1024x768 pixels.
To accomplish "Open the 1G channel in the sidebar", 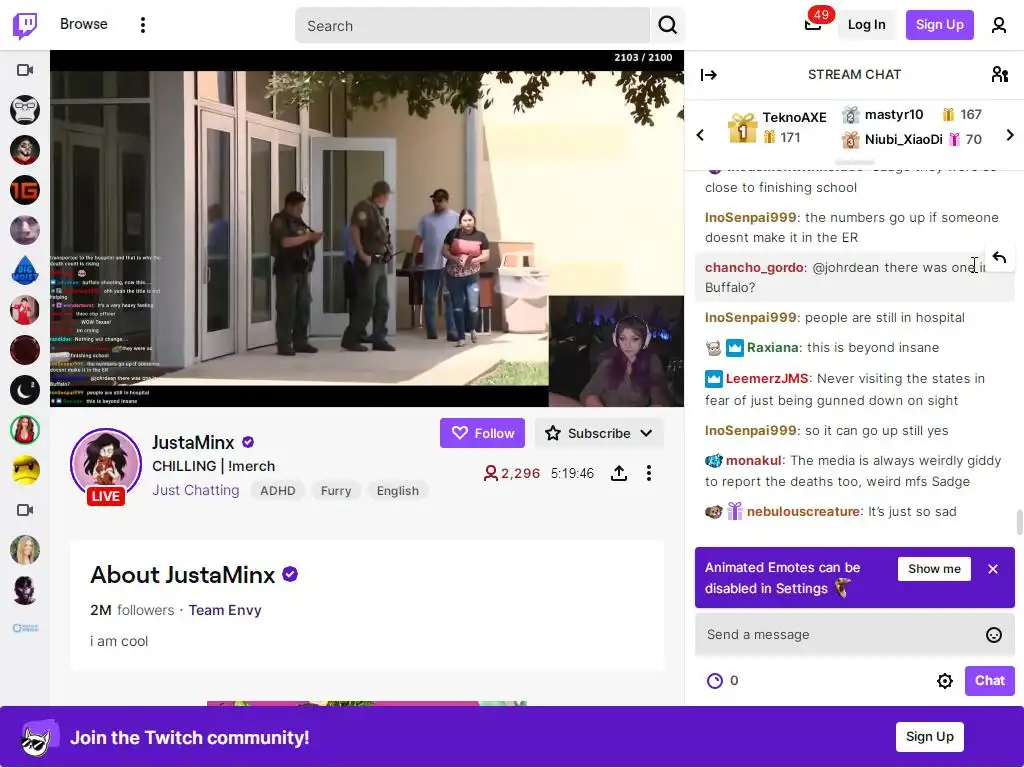I will coord(25,190).
